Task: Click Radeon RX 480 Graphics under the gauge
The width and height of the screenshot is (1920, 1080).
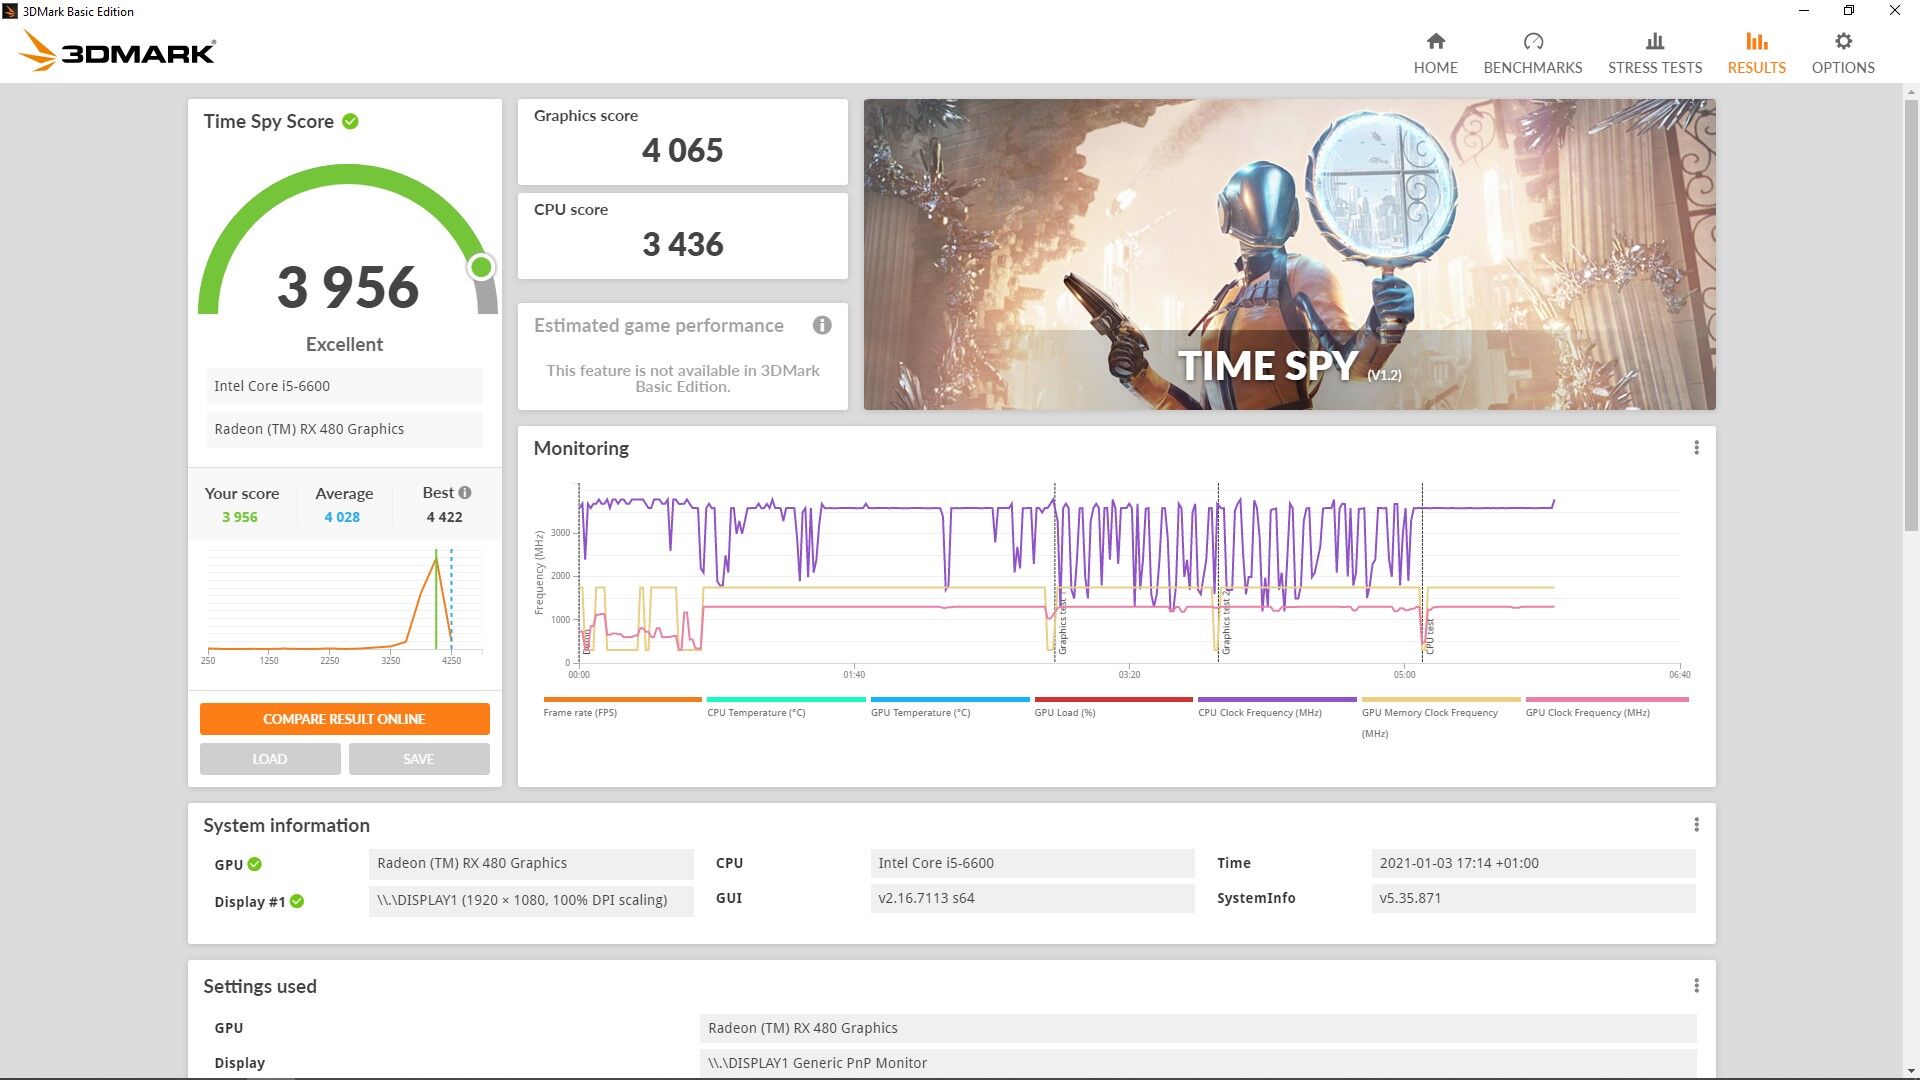Action: pos(344,429)
